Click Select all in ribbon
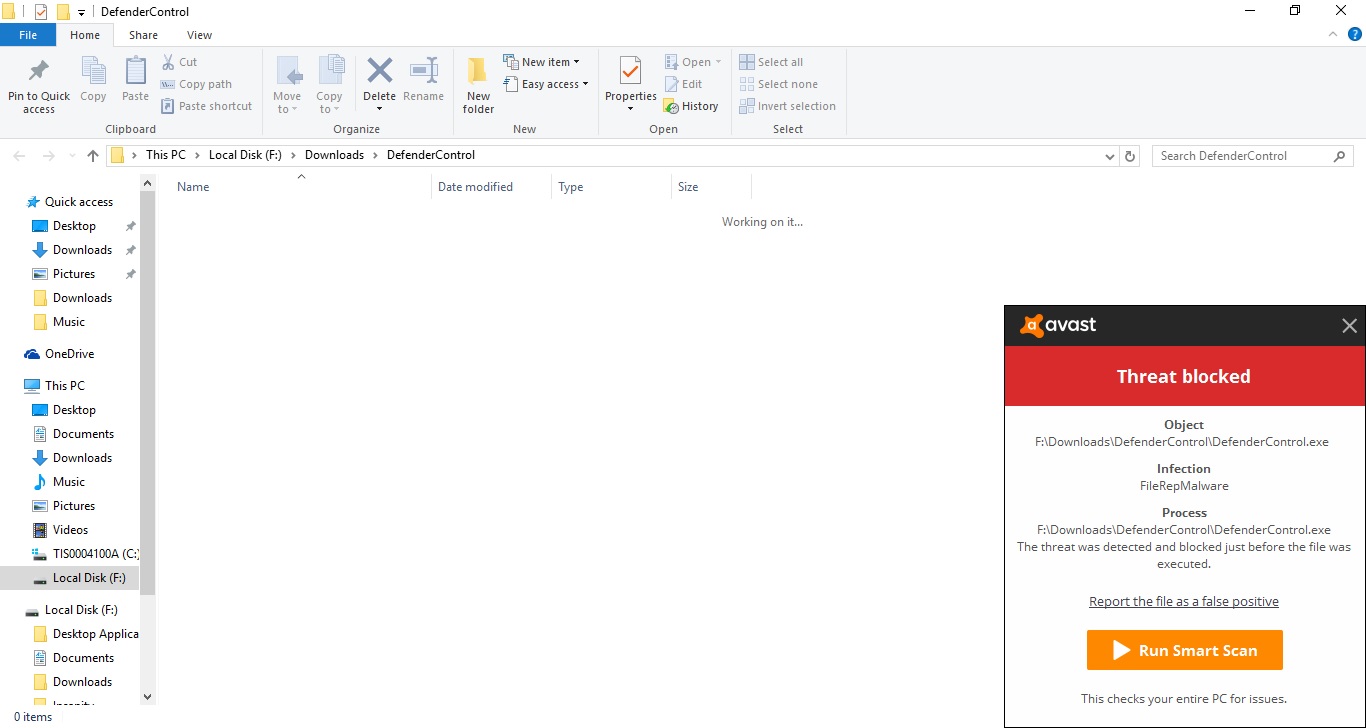The image size is (1366, 728). tap(771, 62)
